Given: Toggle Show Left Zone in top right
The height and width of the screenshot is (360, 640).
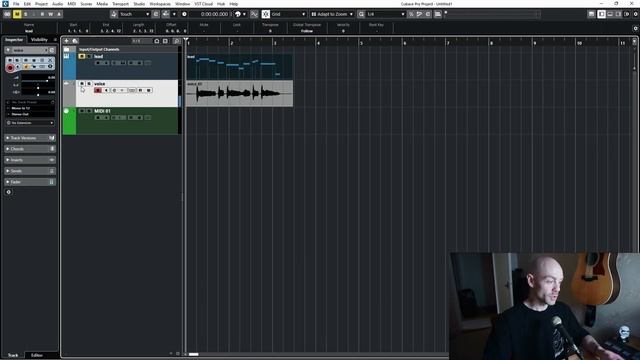Looking at the screenshot, I should pos(601,14).
